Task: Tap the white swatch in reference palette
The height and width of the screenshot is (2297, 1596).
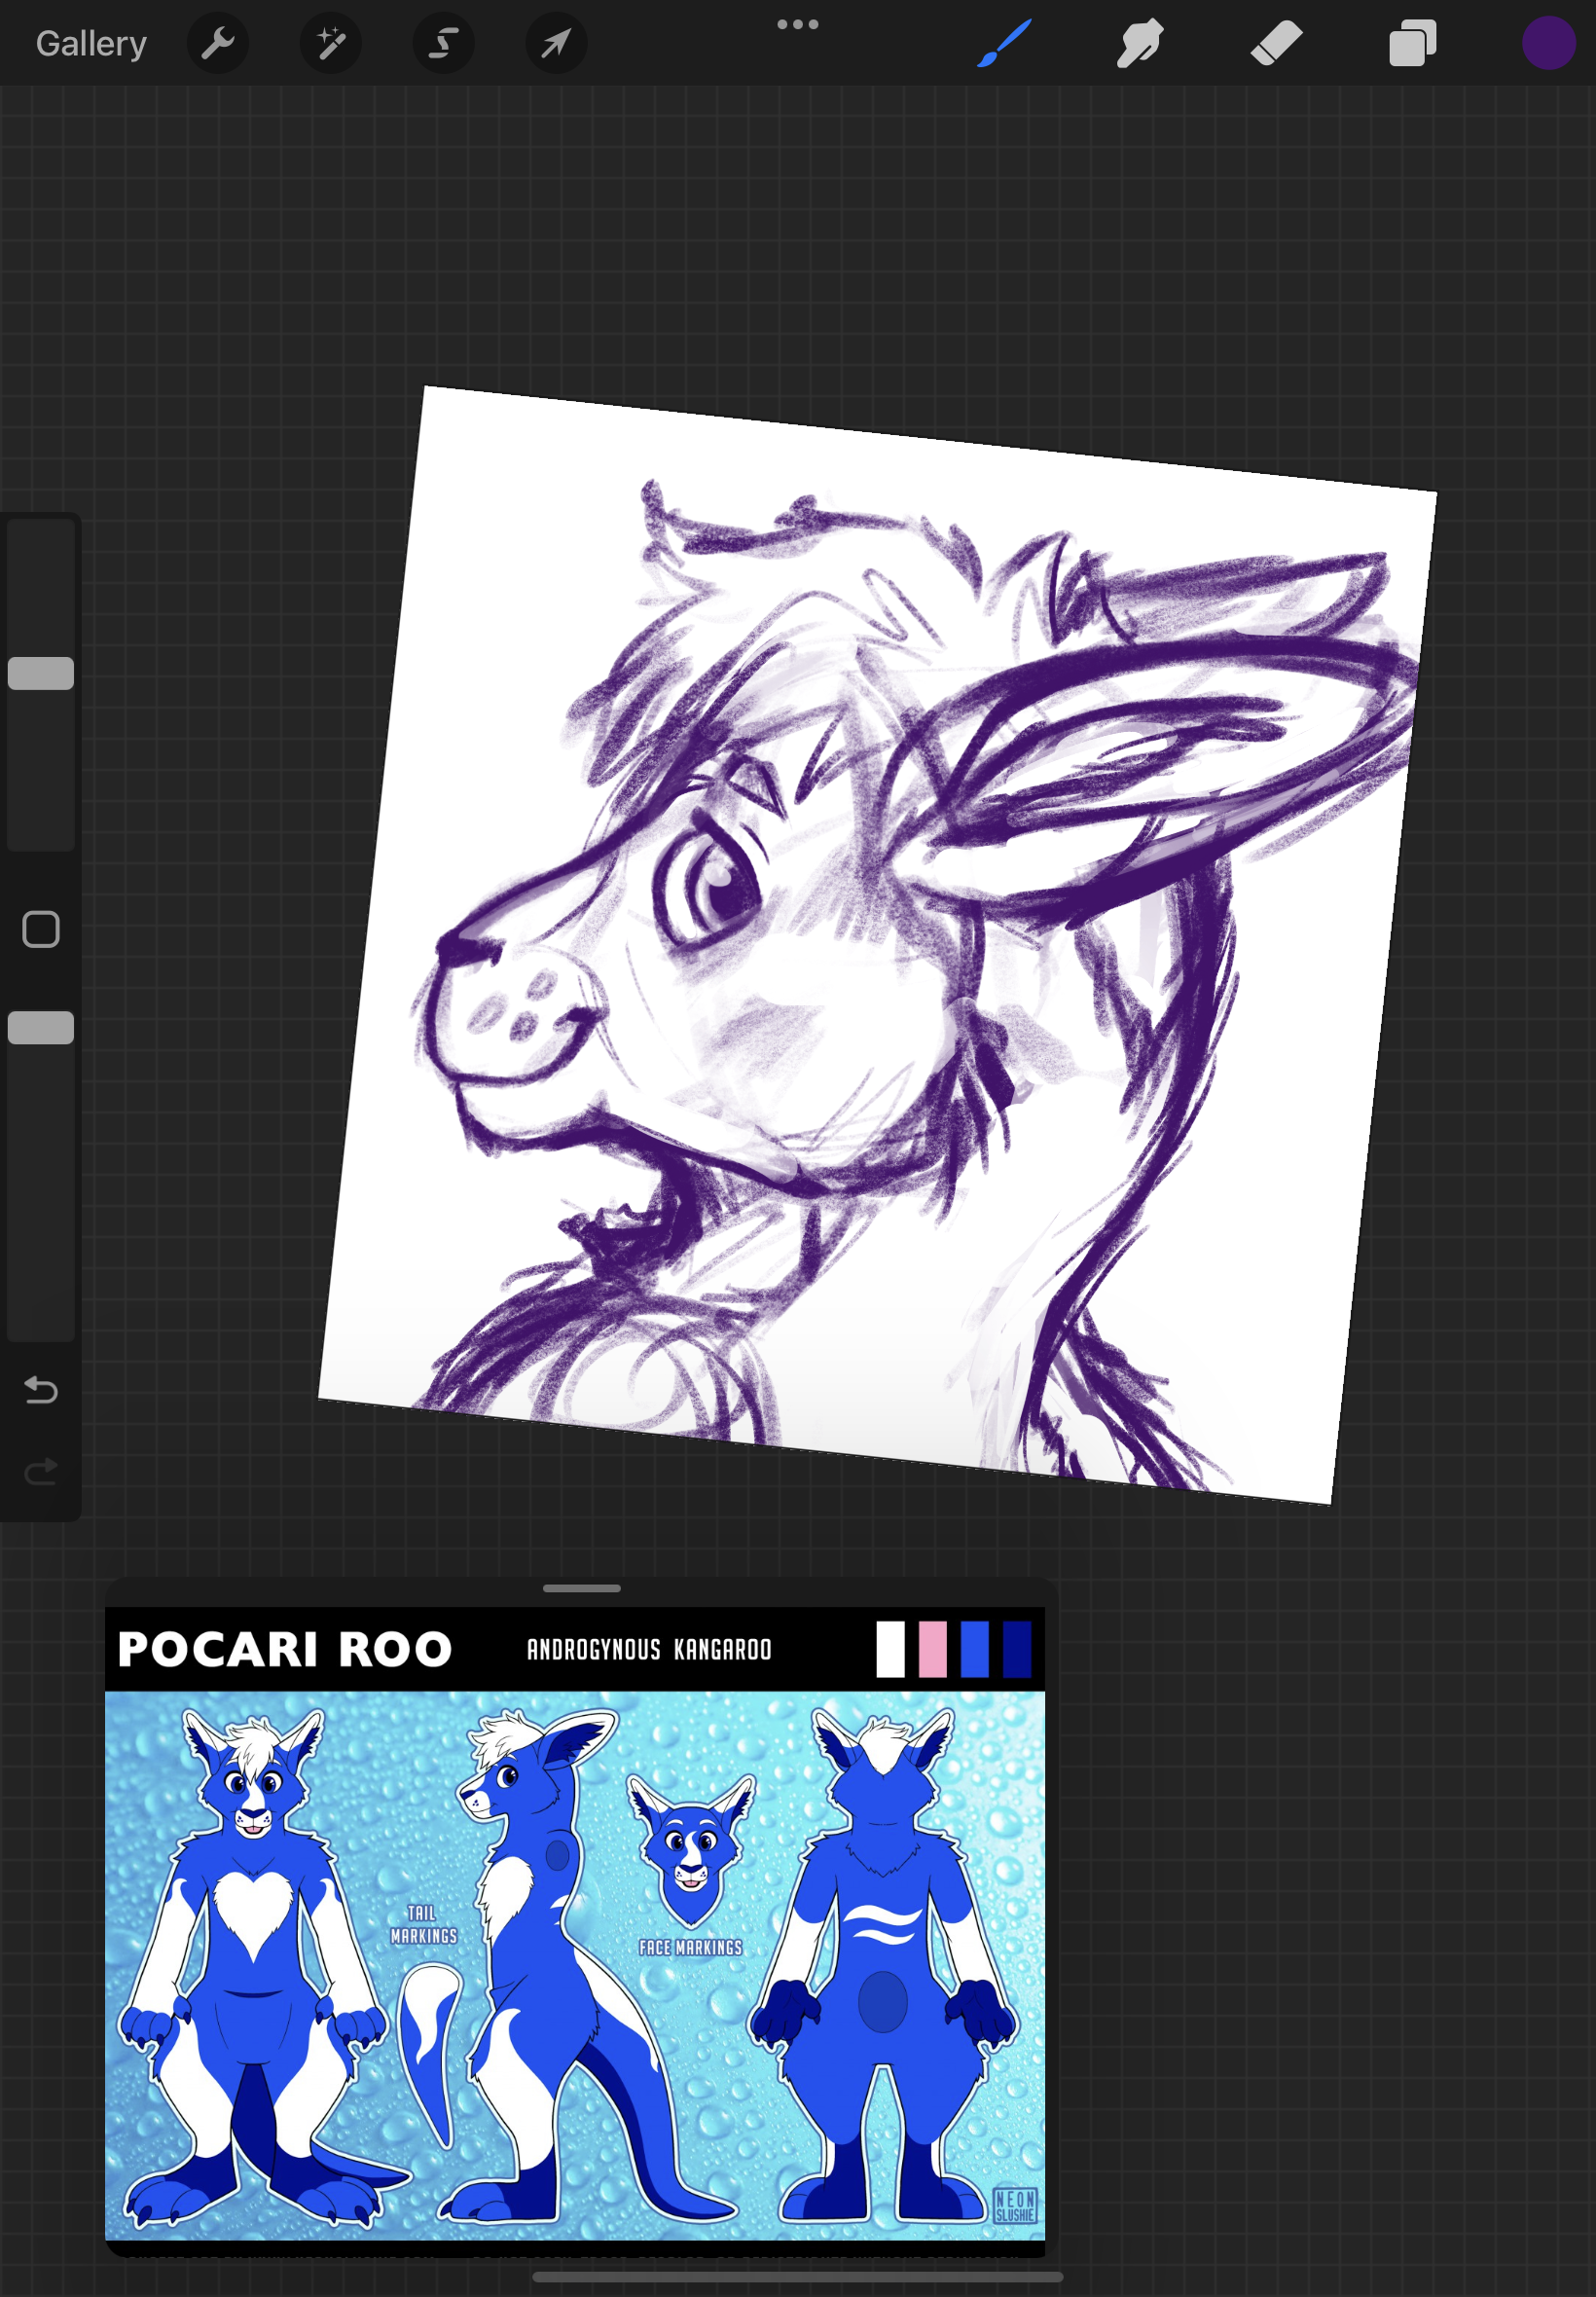Action: pos(890,1649)
